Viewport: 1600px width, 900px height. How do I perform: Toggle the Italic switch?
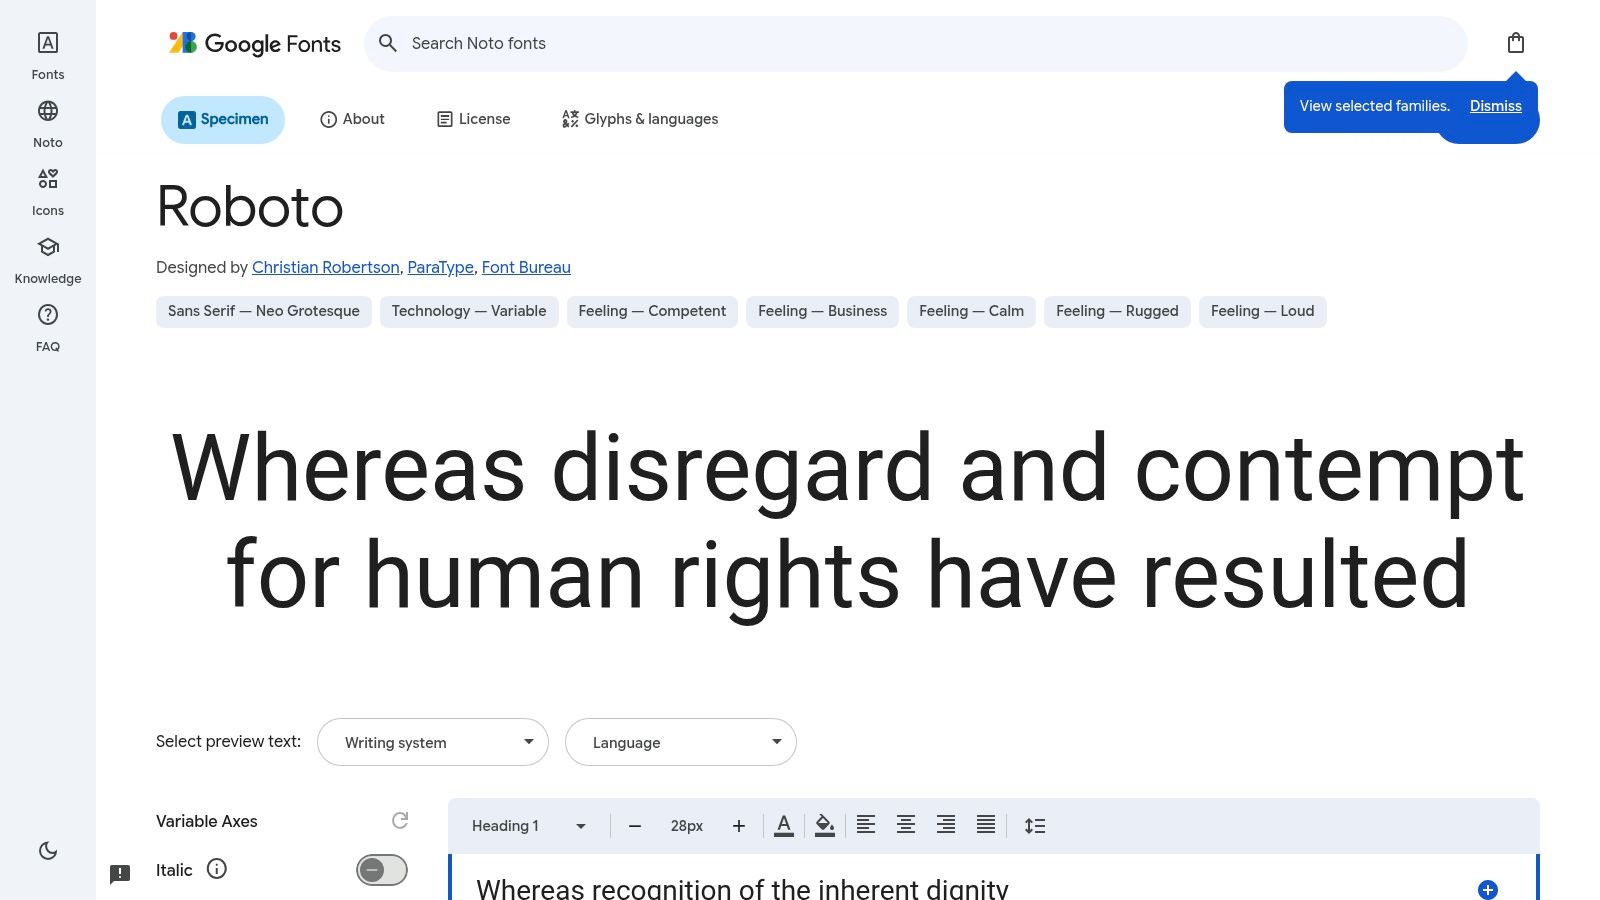click(x=382, y=870)
